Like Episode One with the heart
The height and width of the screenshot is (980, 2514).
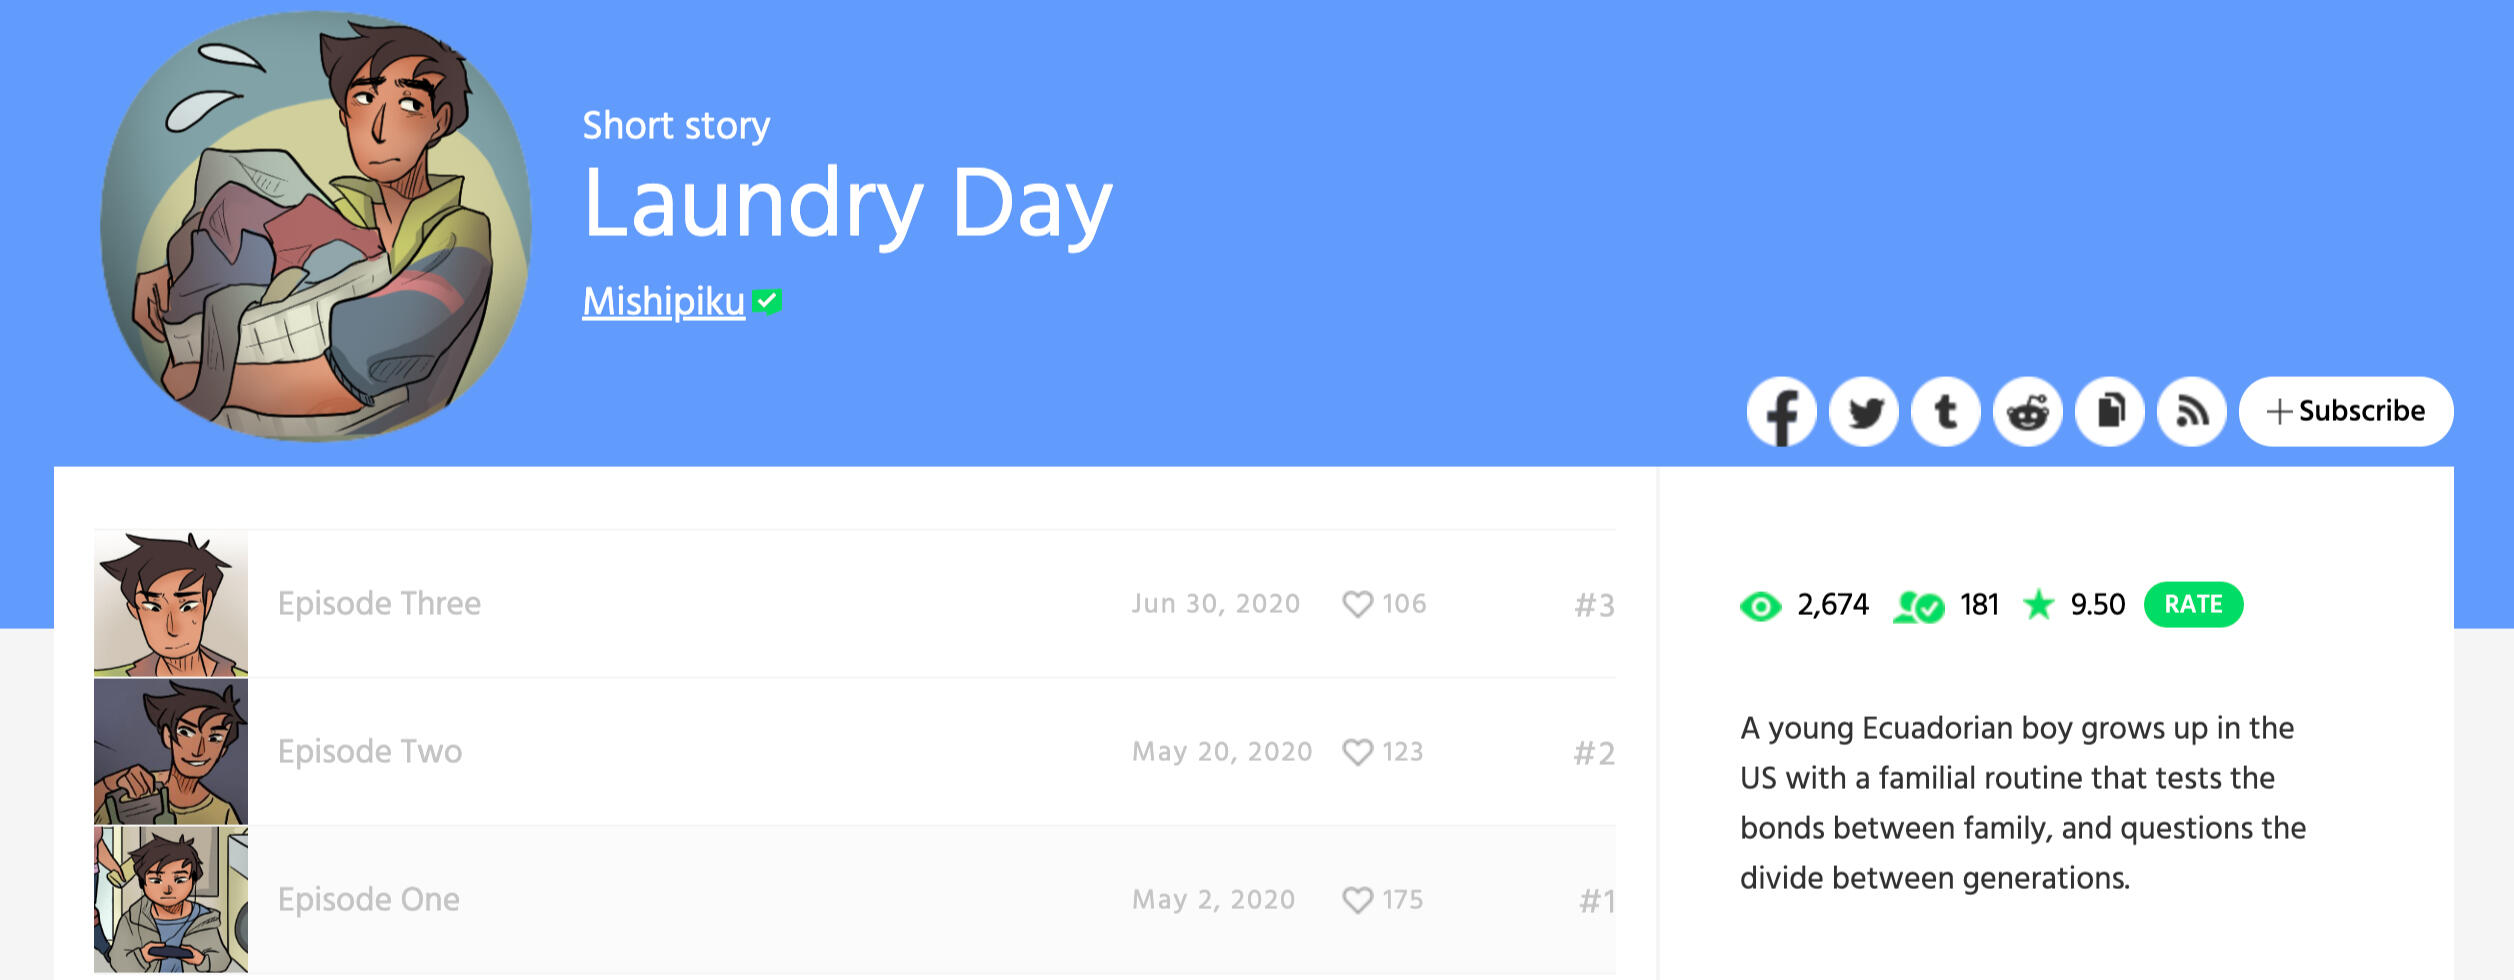coord(1357,900)
